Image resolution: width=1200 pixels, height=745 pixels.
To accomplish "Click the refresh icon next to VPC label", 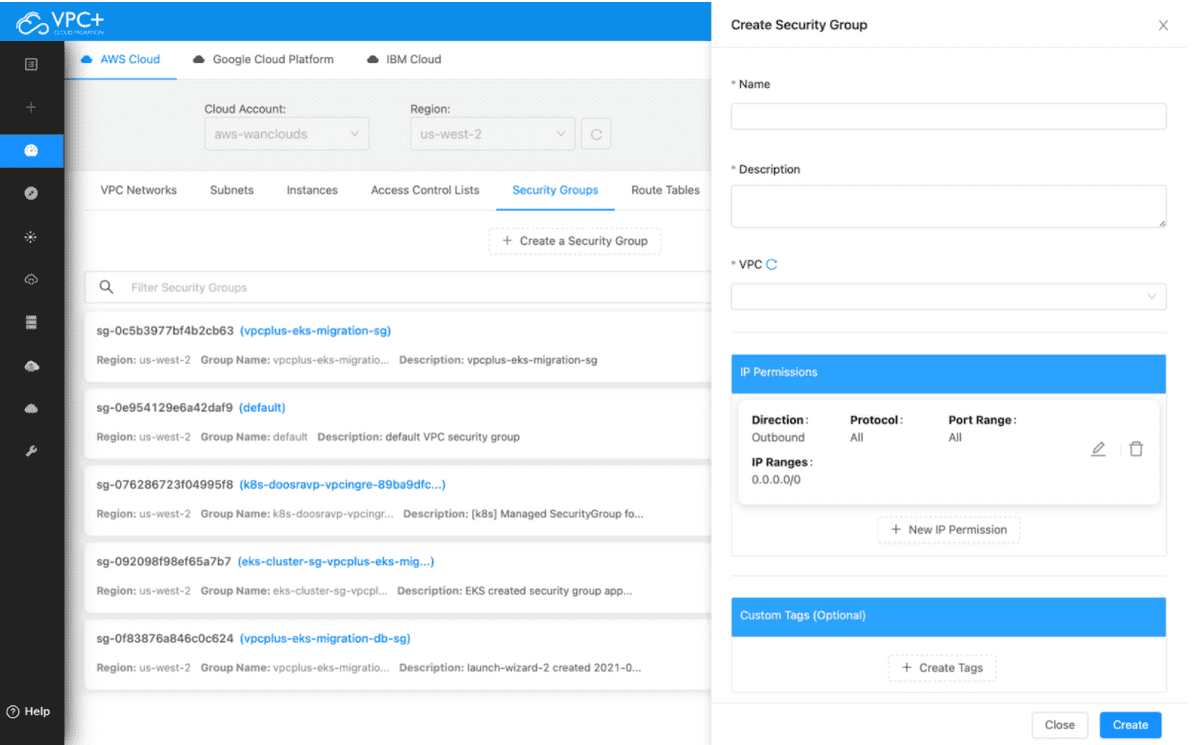I will click(x=771, y=265).
